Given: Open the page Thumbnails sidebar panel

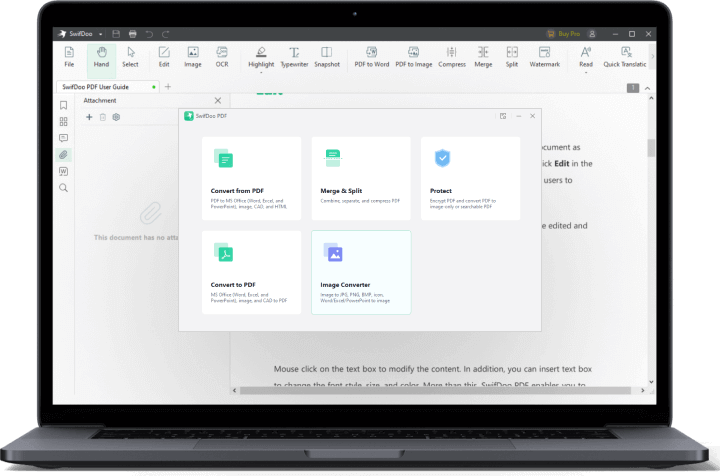Looking at the screenshot, I should coord(63,122).
